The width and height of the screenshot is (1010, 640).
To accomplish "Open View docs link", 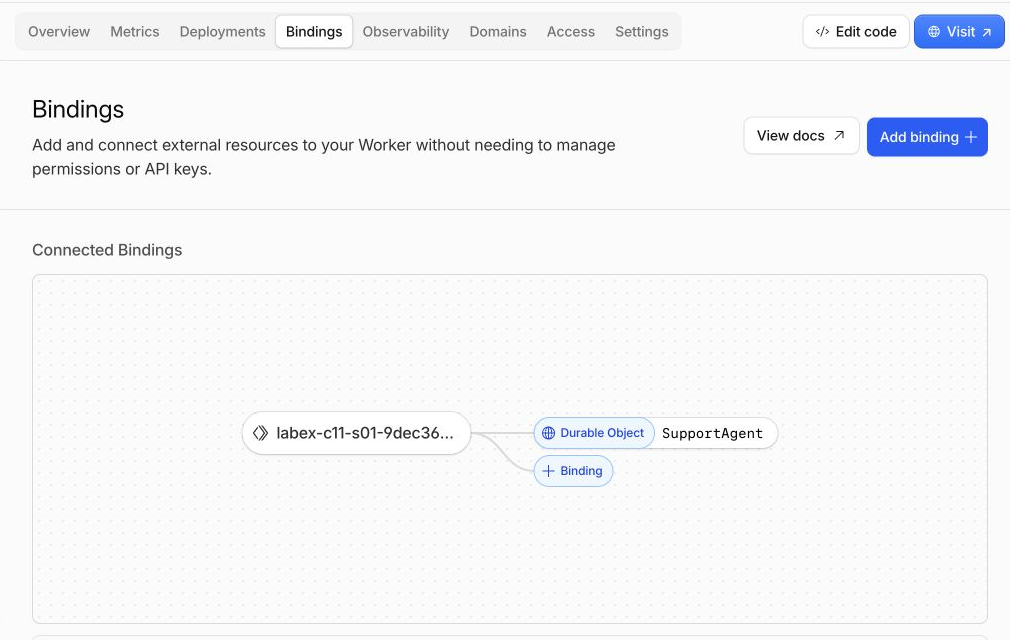I will pos(801,136).
